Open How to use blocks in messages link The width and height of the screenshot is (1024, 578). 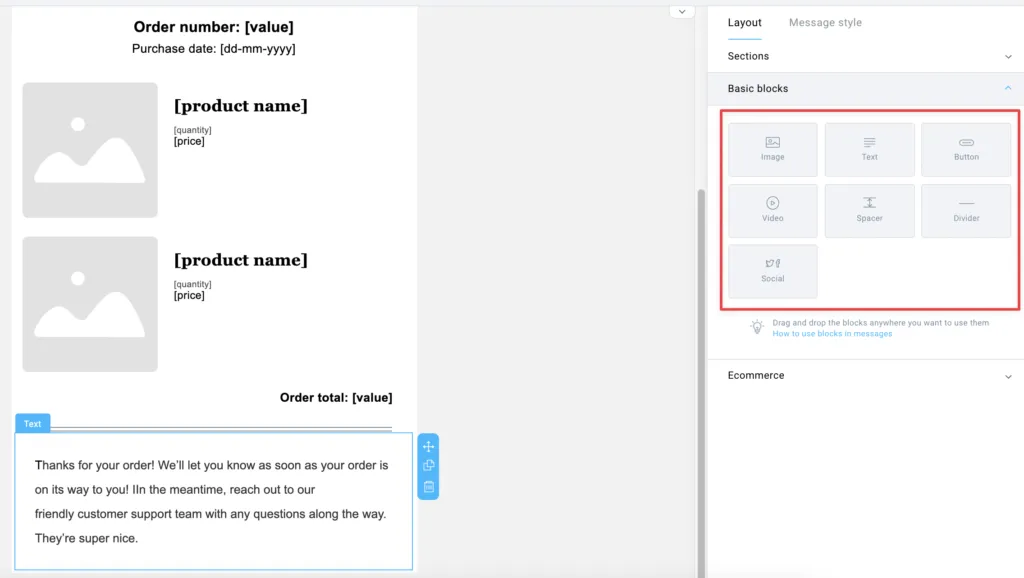832,334
